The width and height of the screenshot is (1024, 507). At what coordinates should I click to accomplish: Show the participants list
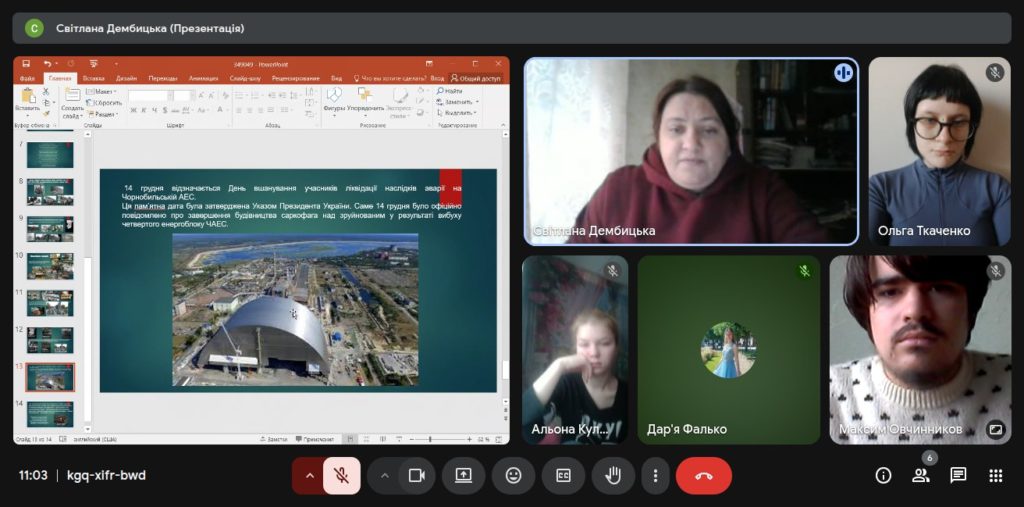pos(920,476)
